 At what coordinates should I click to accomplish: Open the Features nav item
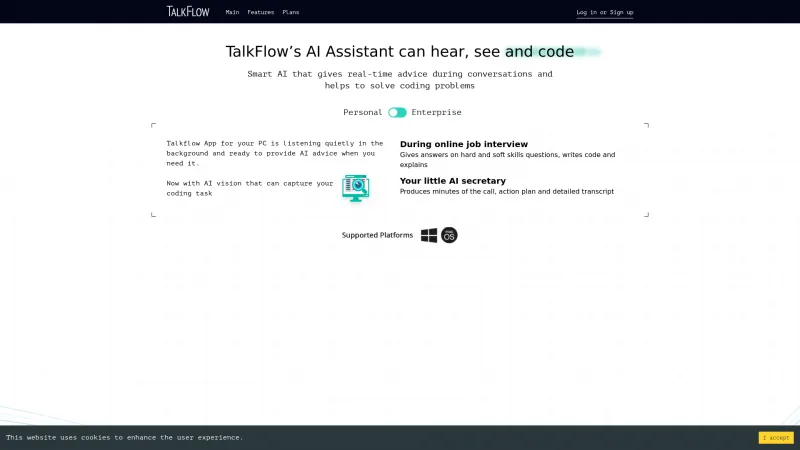pyautogui.click(x=261, y=12)
